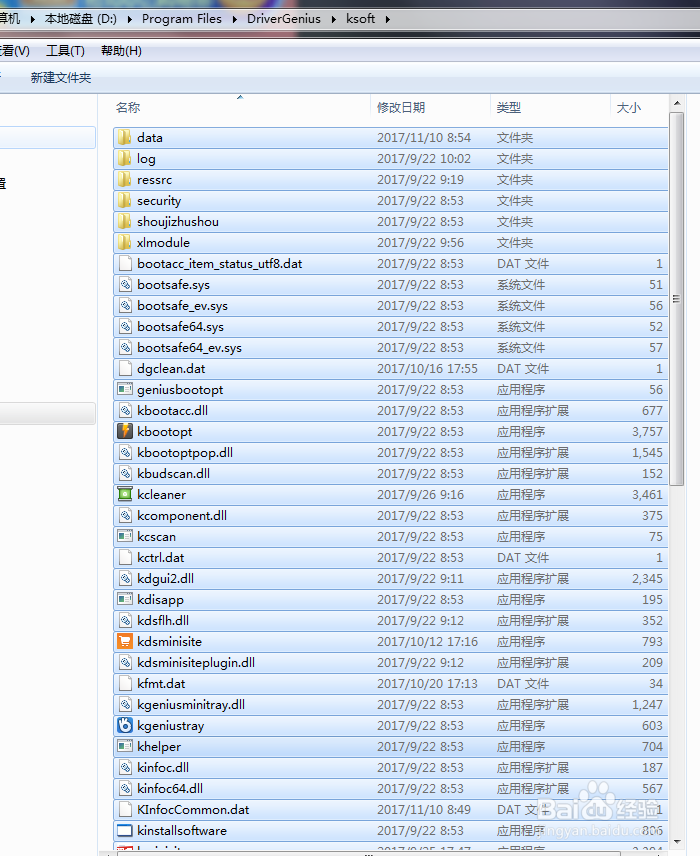This screenshot has width=700, height=856.
Task: Click the kdsminisite orange cart icon
Action: [125, 641]
